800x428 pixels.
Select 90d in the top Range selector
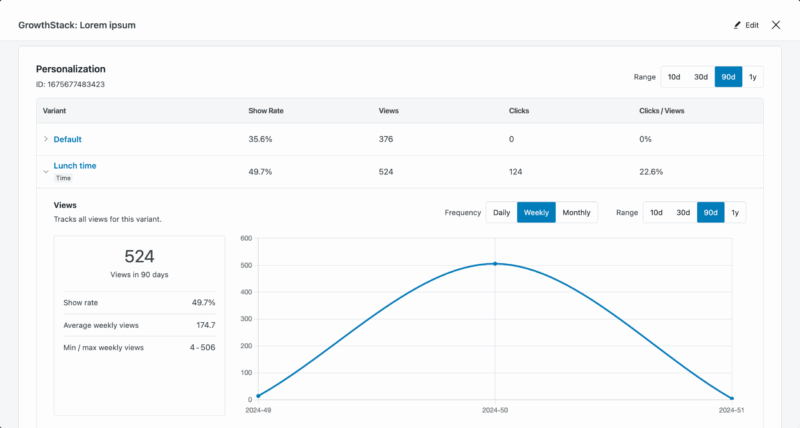coord(728,76)
